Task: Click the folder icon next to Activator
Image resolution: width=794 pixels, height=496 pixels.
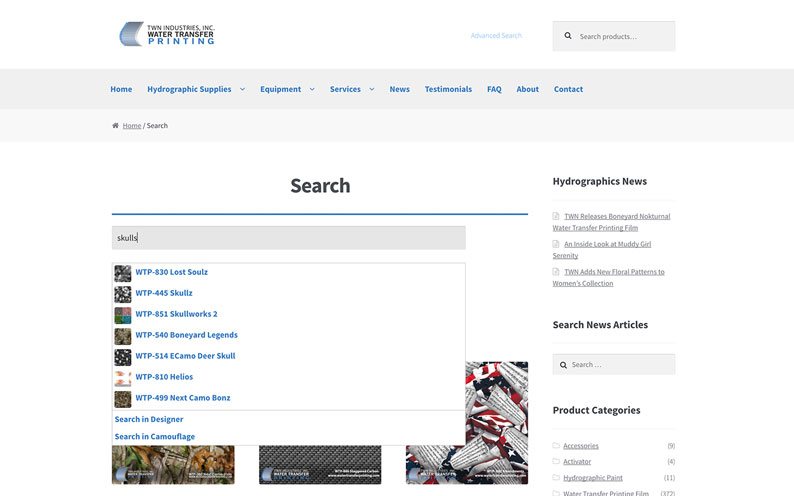Action: coord(556,461)
